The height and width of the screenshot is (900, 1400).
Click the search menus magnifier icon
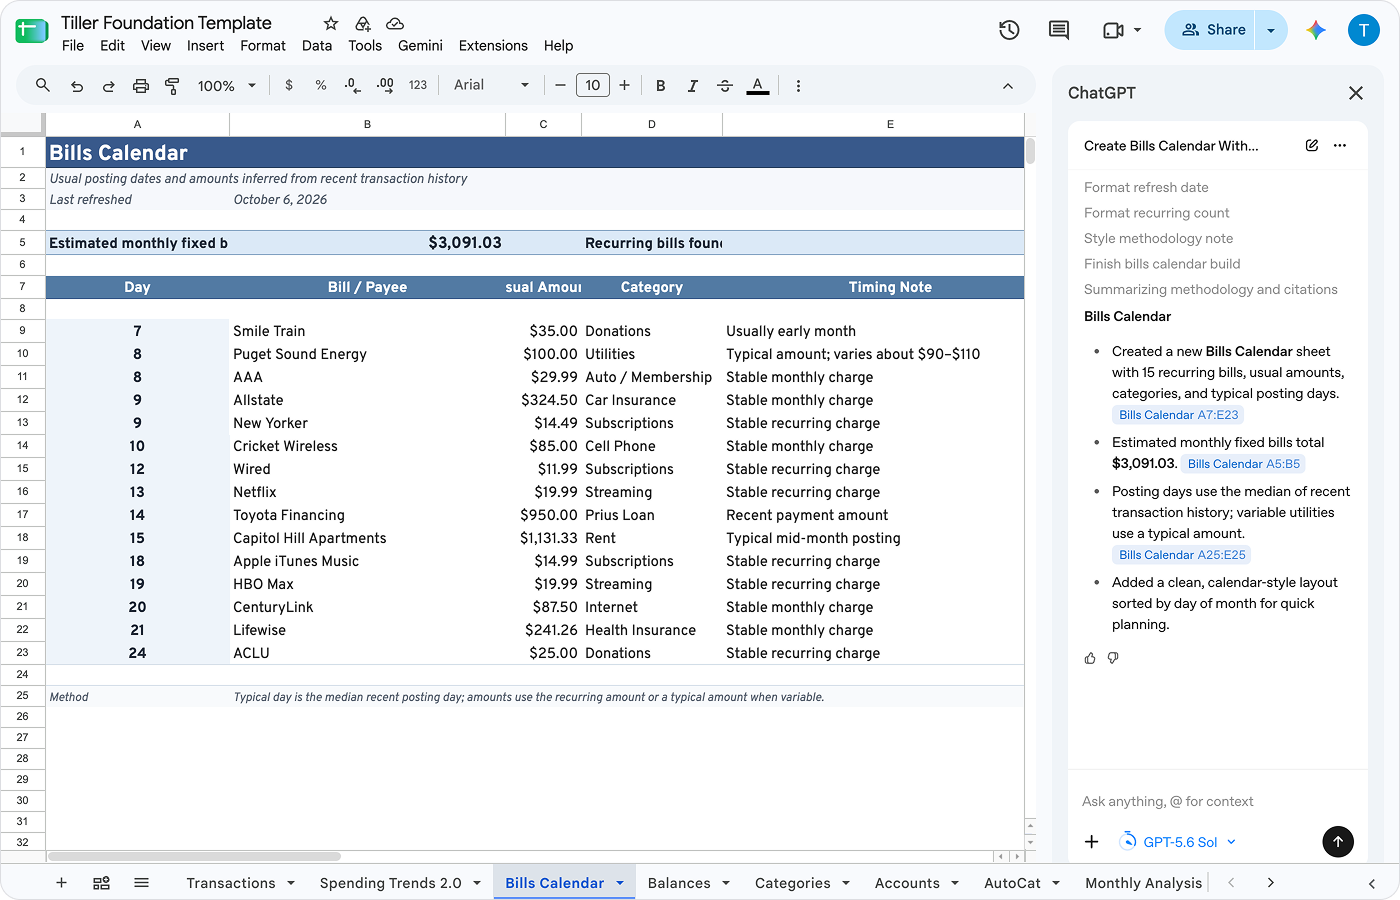click(x=43, y=86)
